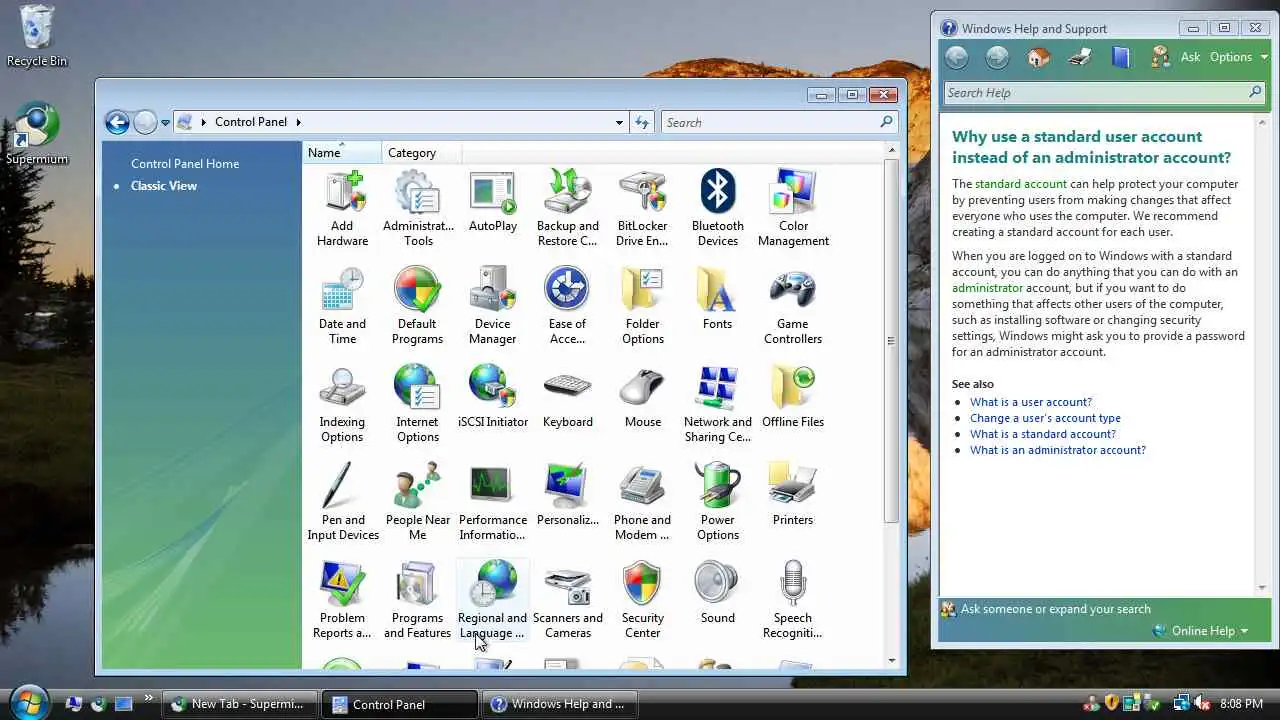Screen dimensions: 1280x720
Task: Open BitLocker Drive Encryption icon
Action: pyautogui.click(x=643, y=208)
